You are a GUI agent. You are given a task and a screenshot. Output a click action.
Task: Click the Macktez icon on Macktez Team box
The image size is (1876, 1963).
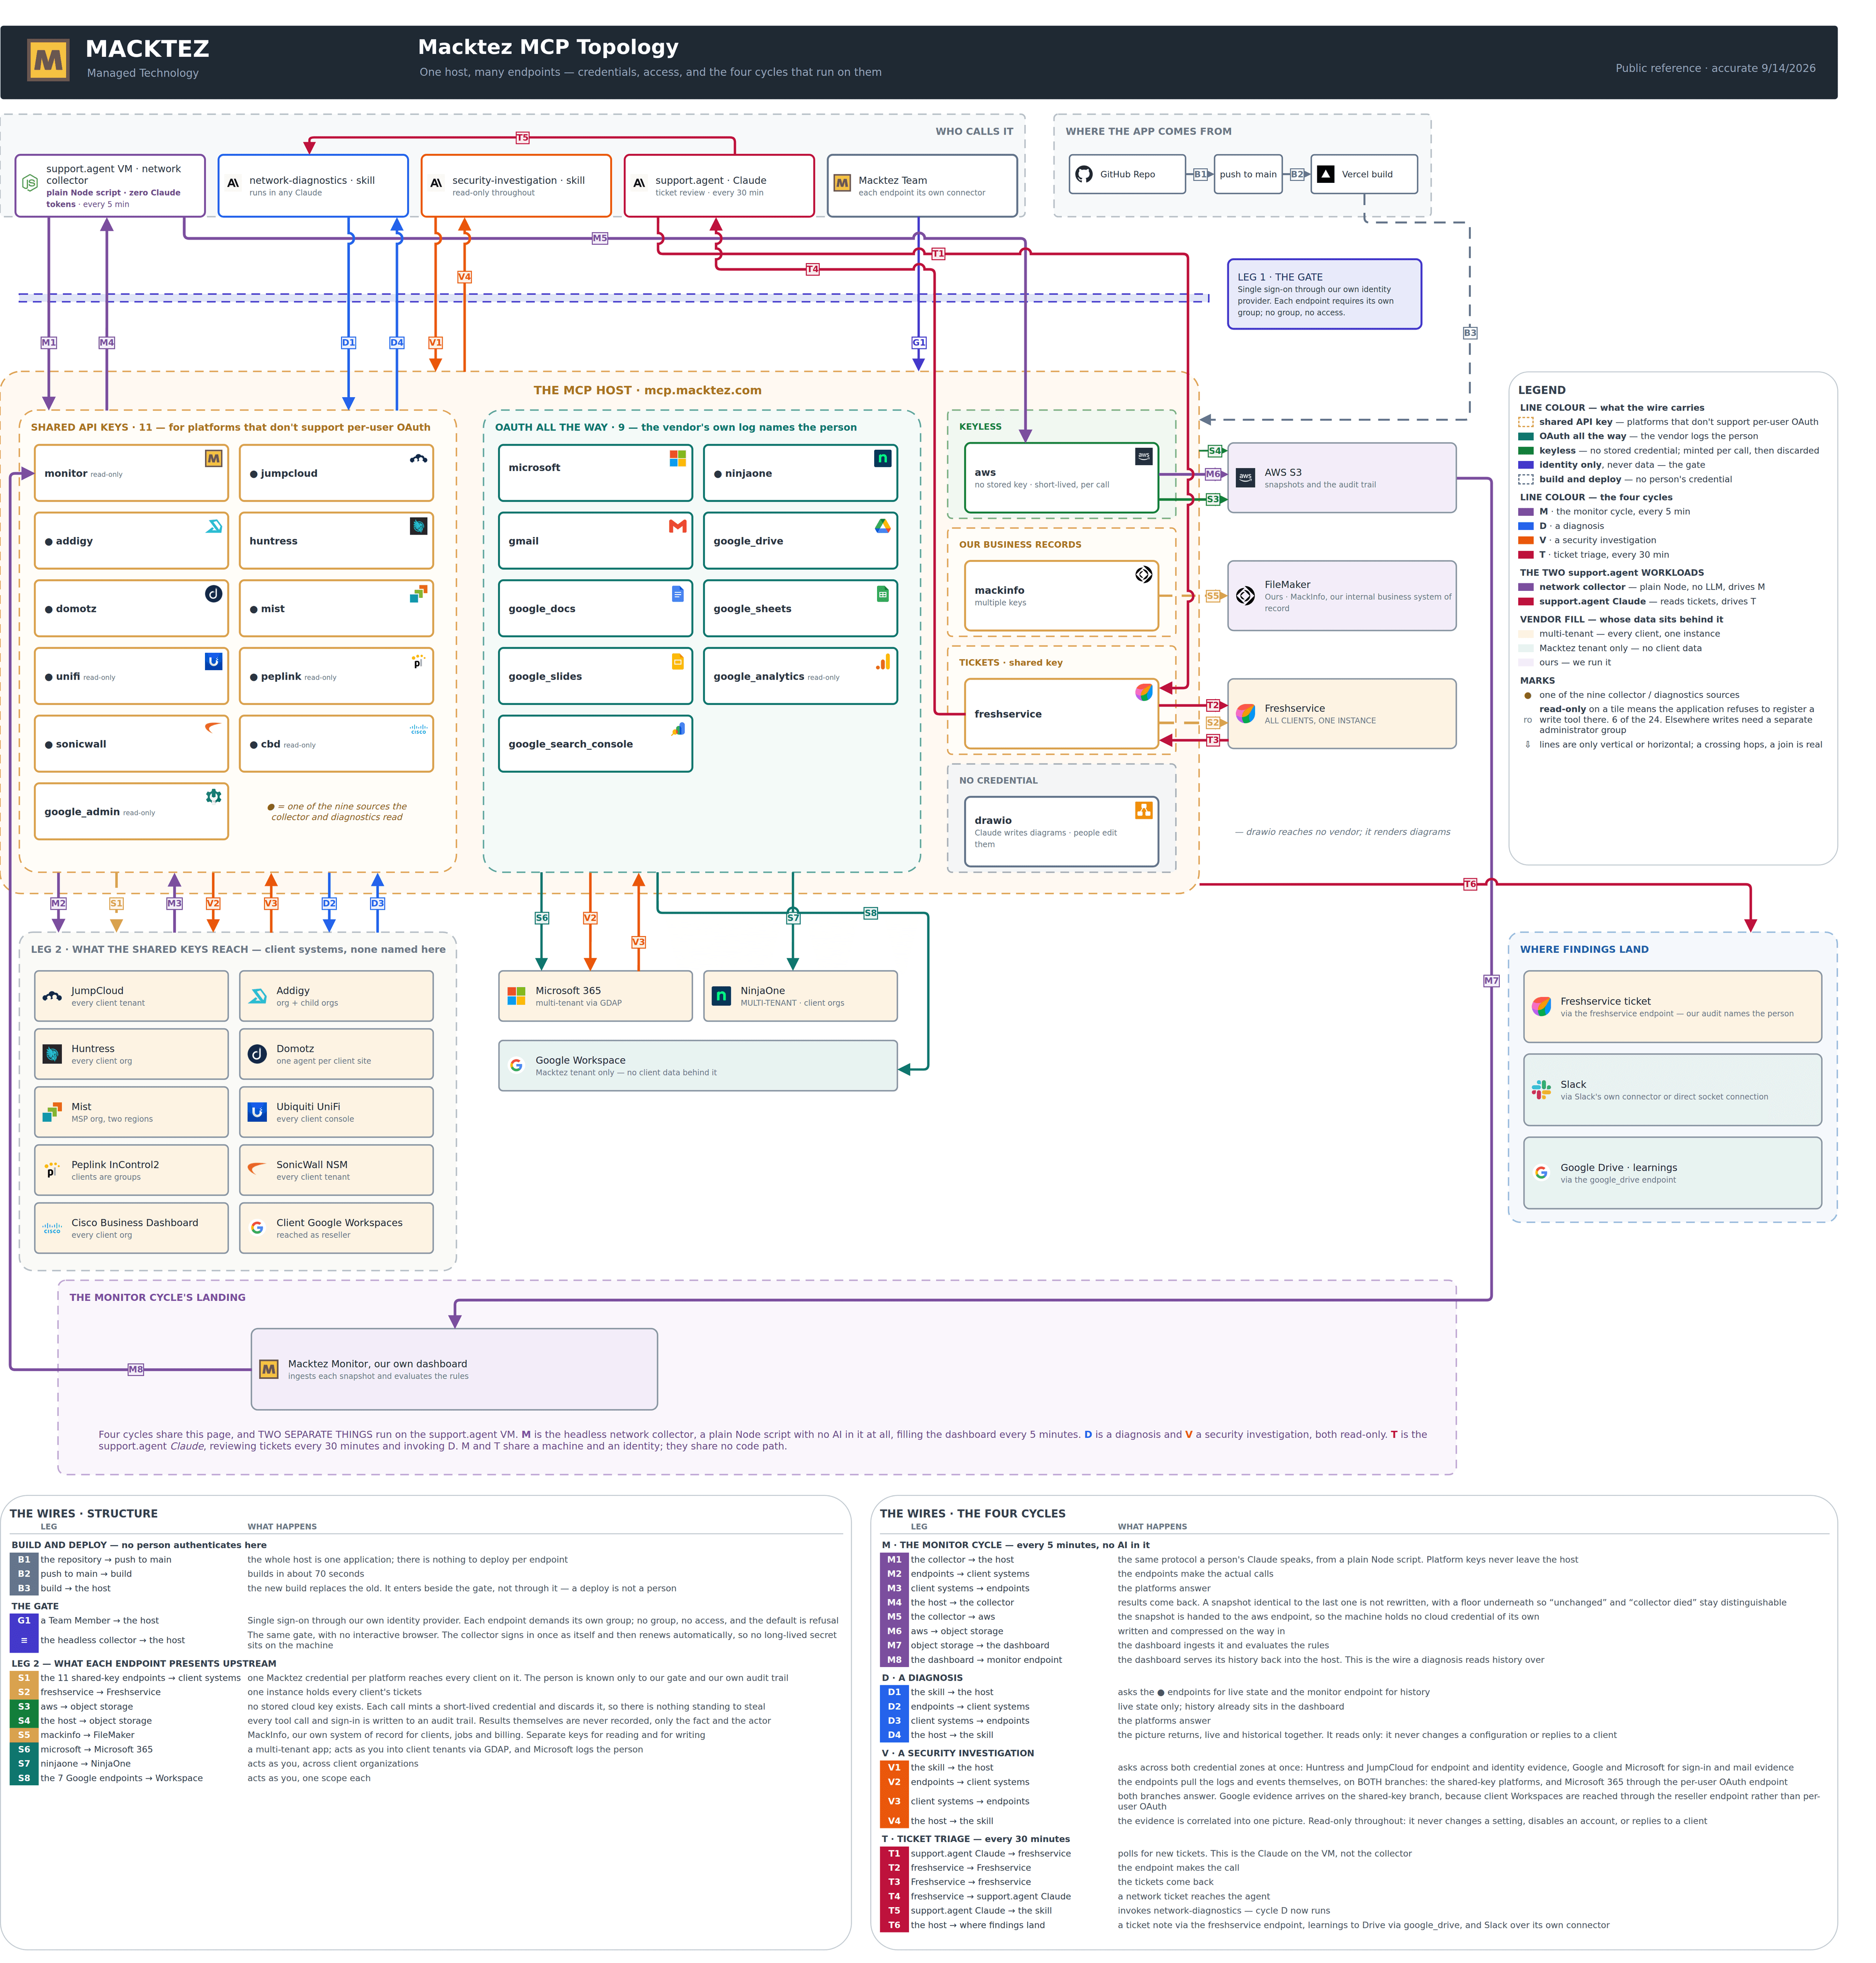point(842,183)
